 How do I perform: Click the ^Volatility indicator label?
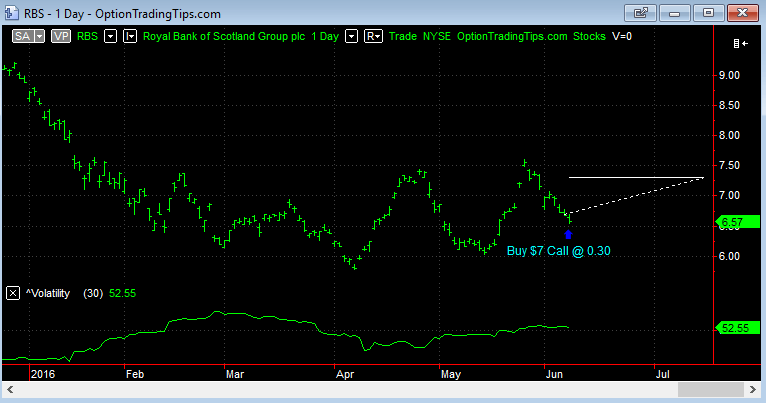48,293
